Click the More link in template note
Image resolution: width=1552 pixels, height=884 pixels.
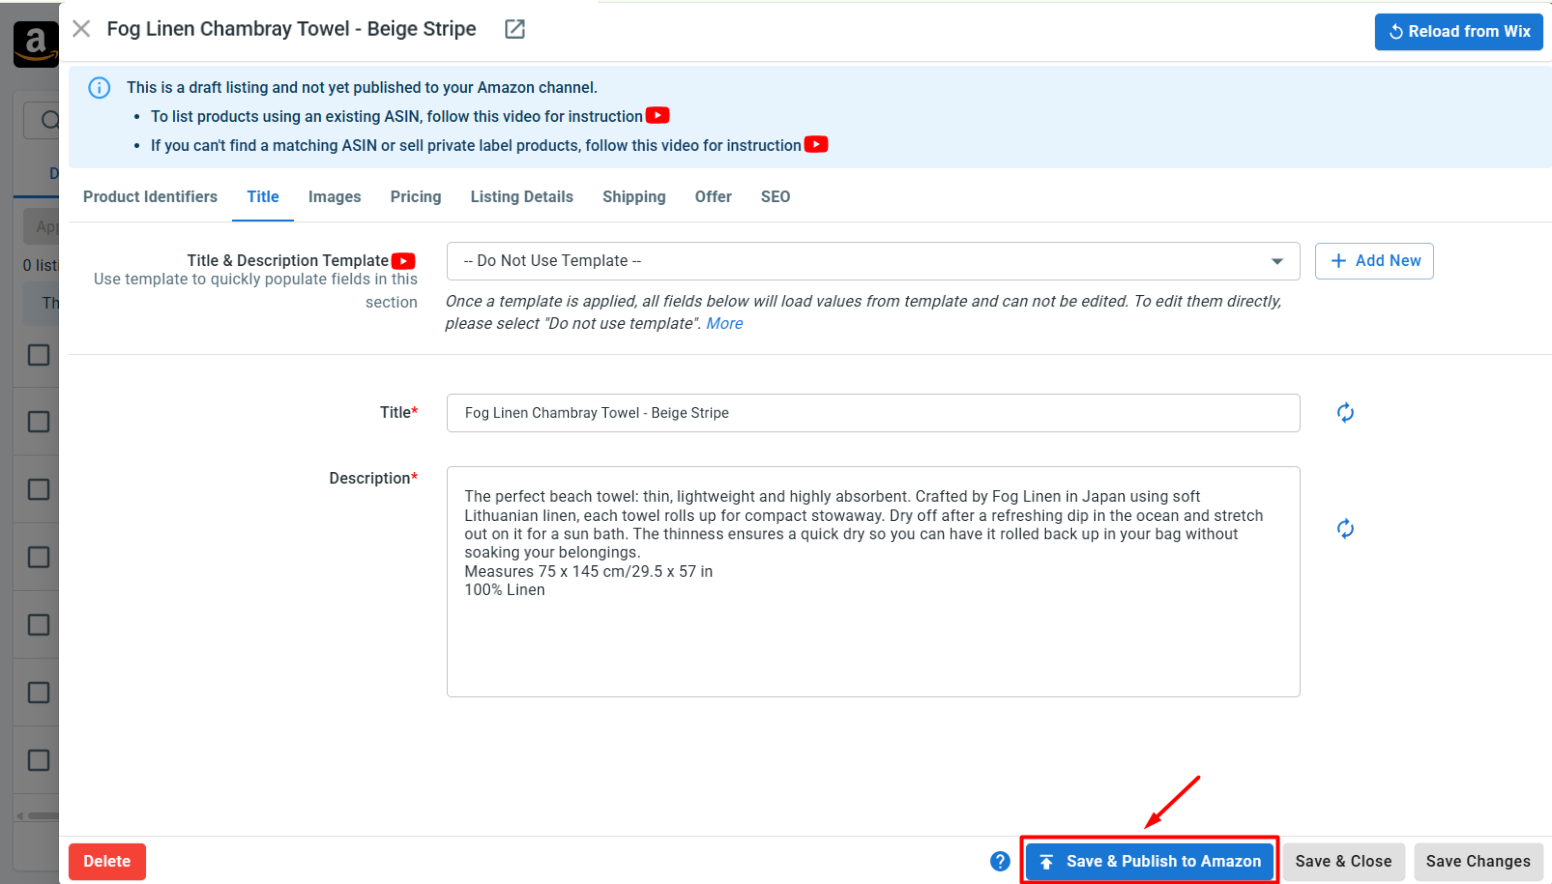pos(725,323)
